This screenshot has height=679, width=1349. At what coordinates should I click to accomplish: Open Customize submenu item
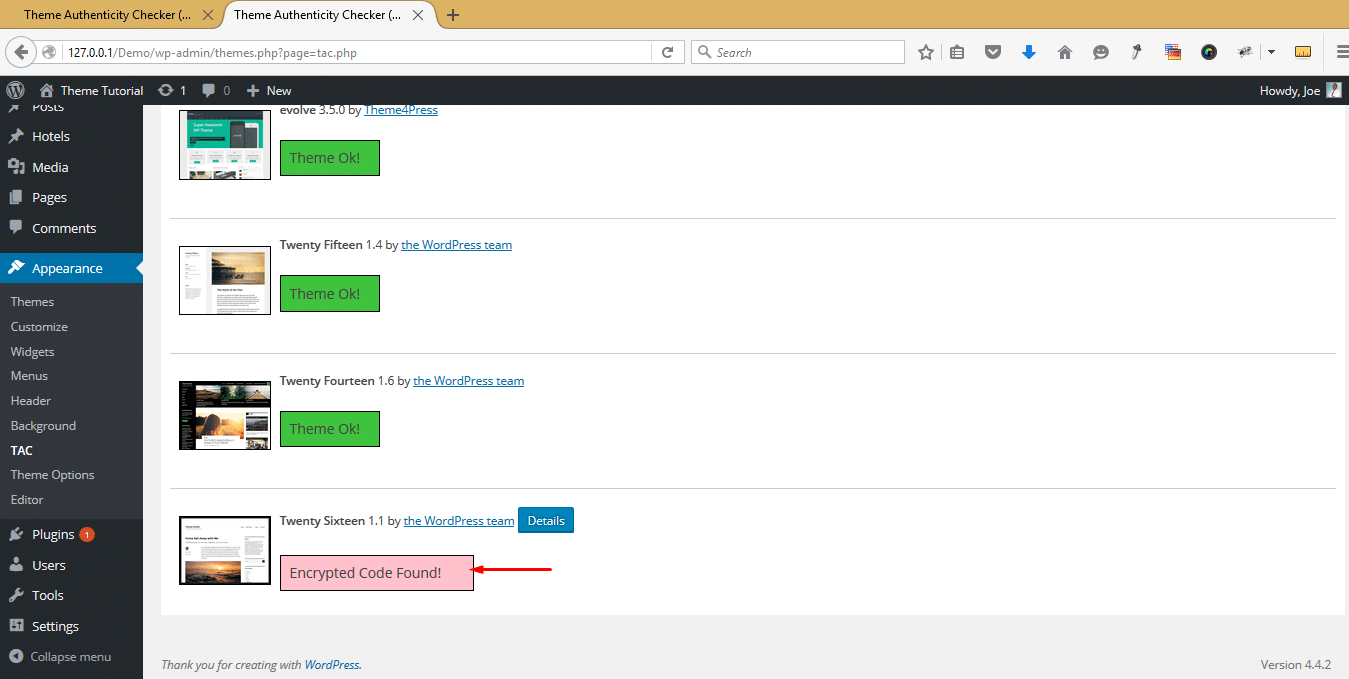(39, 326)
